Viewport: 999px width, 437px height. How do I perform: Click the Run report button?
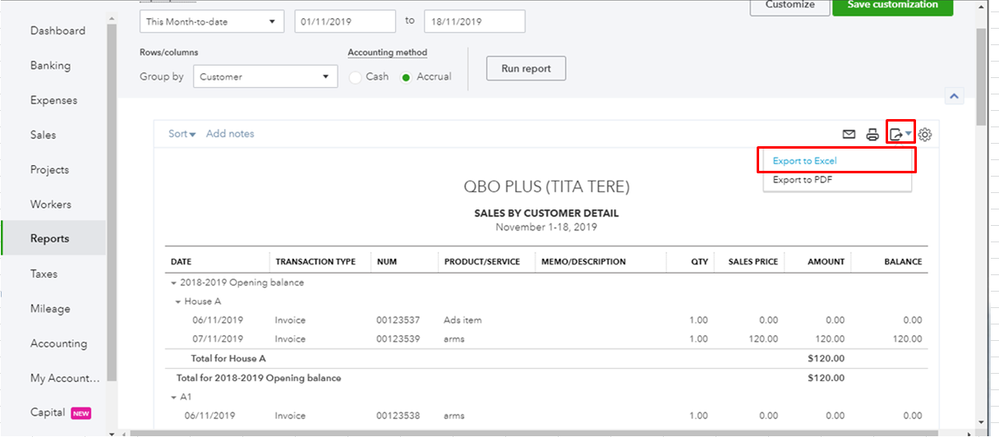(526, 69)
